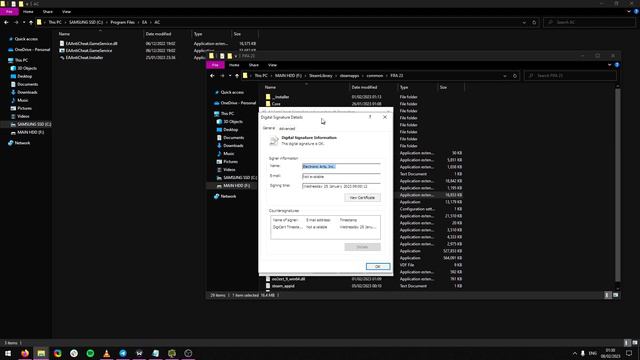The width and height of the screenshot is (640, 360).
Task: Open Firefox from the taskbar
Action: pyautogui.click(x=25, y=353)
